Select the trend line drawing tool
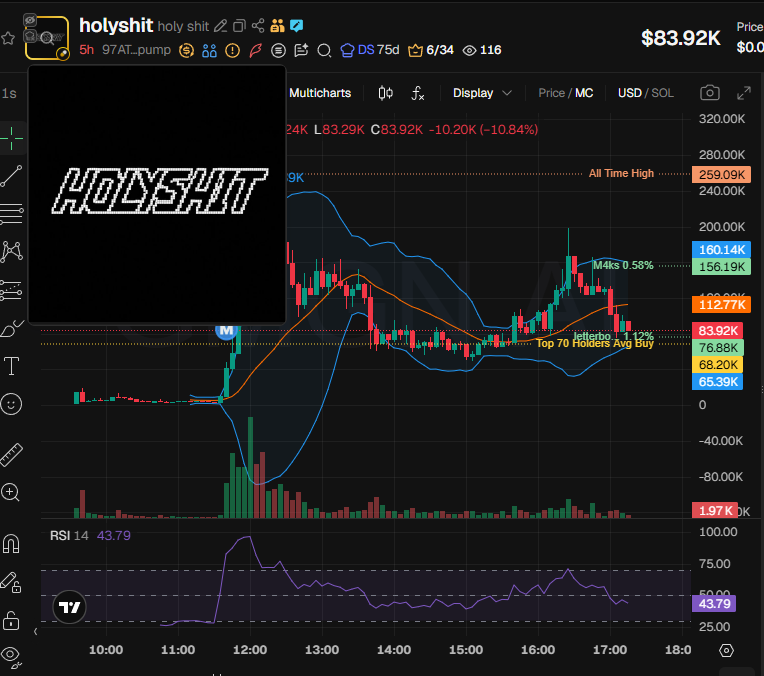The width and height of the screenshot is (764, 676). click(12, 176)
